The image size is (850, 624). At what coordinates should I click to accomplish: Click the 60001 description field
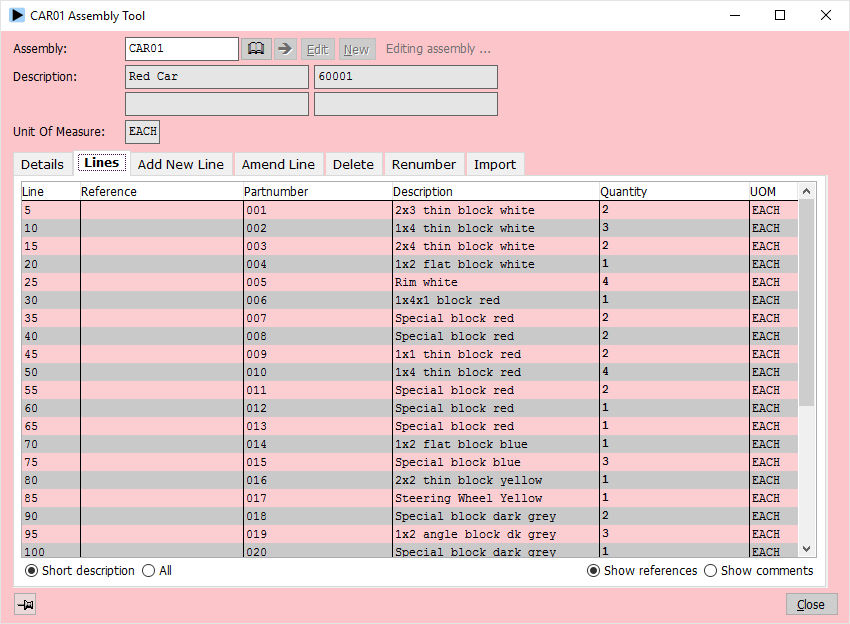pyautogui.click(x=406, y=77)
